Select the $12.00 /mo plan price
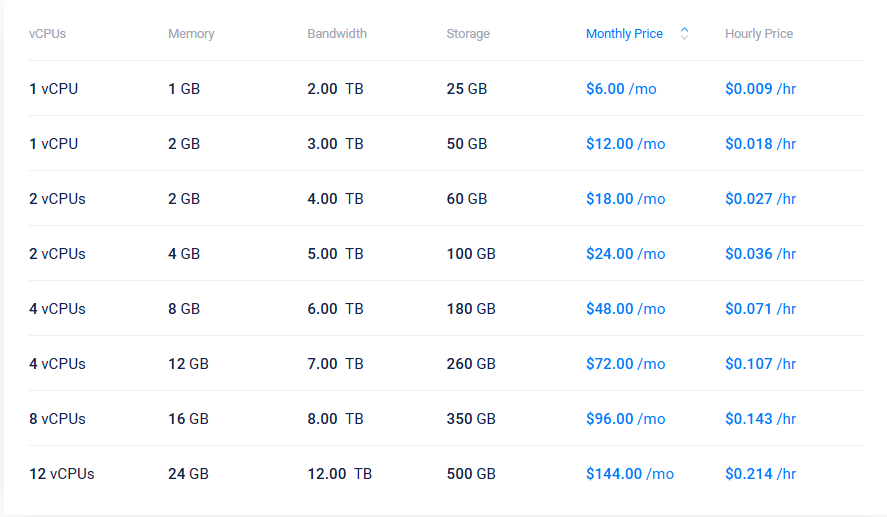Viewport: 887px width, 517px height. [x=625, y=144]
